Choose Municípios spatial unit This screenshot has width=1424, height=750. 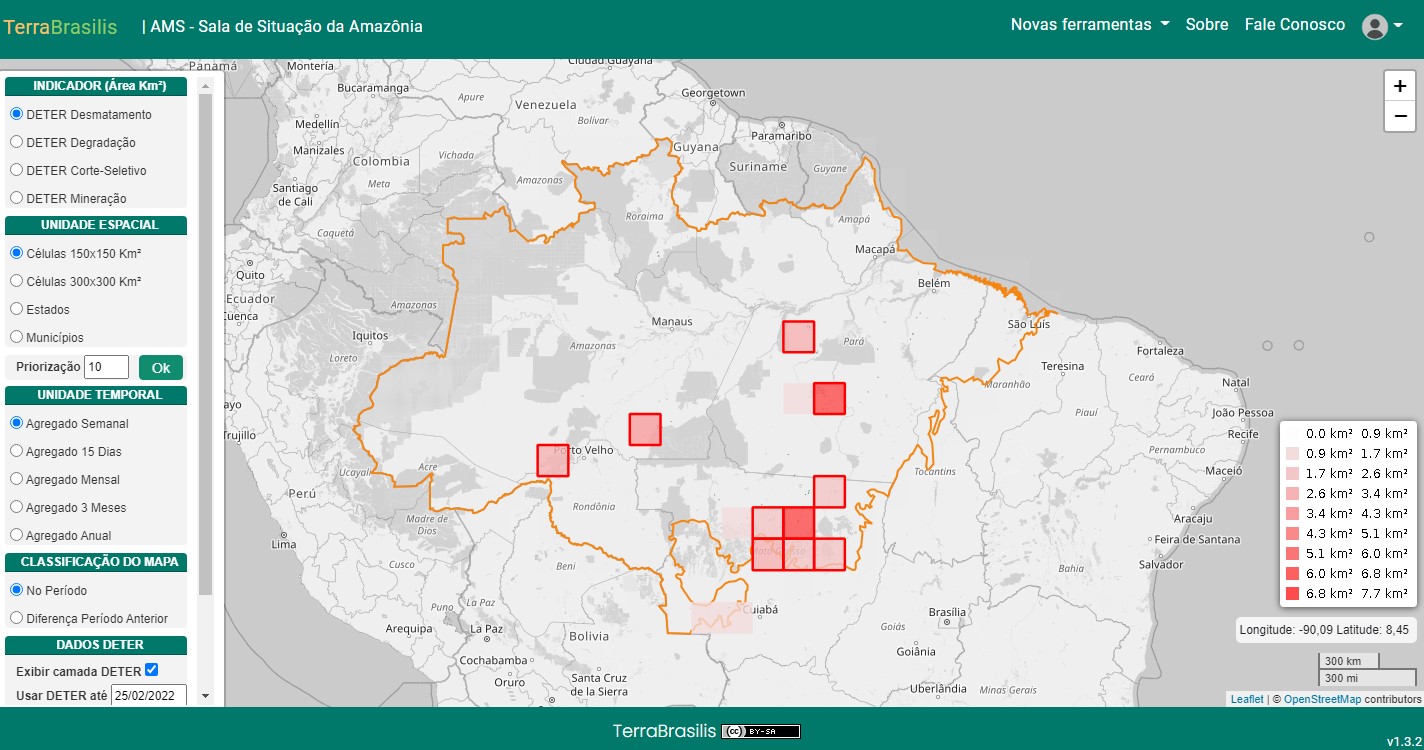[47, 338]
